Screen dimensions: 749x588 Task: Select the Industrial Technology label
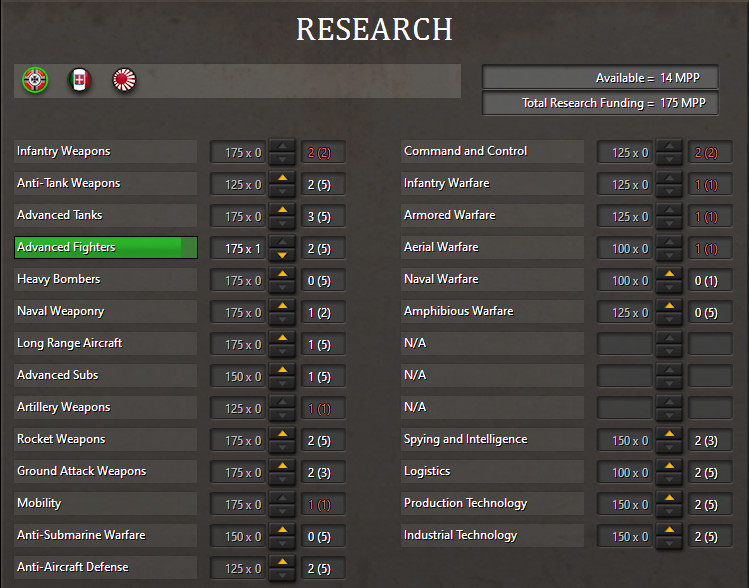492,535
